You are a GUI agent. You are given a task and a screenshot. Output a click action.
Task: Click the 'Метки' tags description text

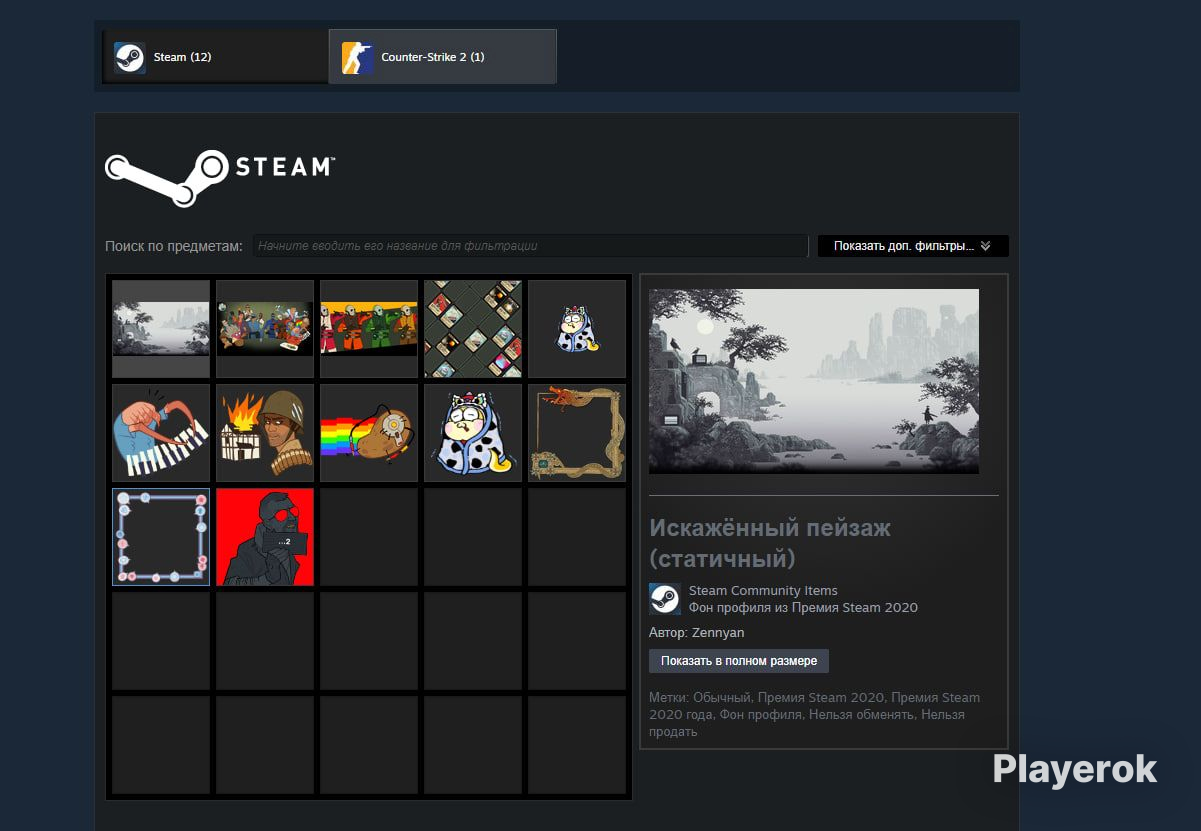point(815,714)
